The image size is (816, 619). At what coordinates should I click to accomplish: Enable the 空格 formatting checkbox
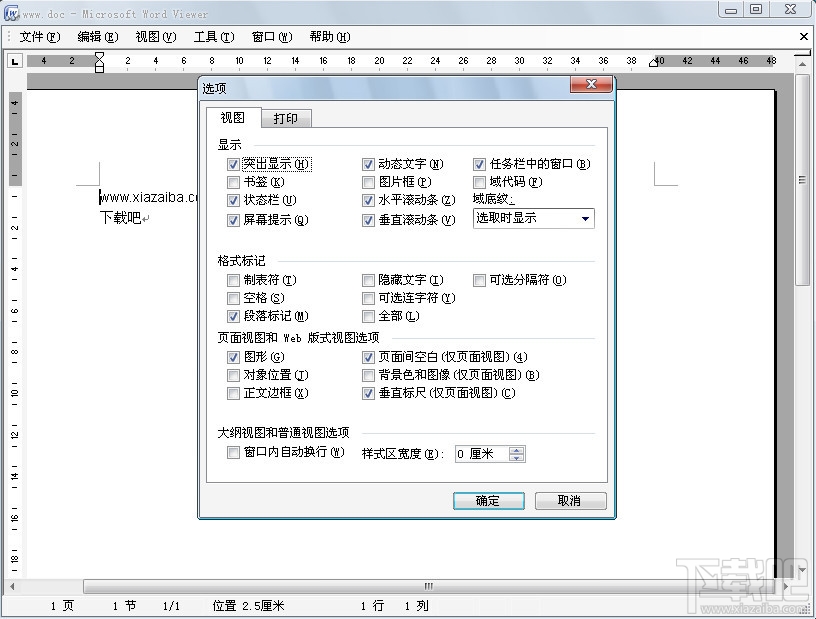click(234, 298)
